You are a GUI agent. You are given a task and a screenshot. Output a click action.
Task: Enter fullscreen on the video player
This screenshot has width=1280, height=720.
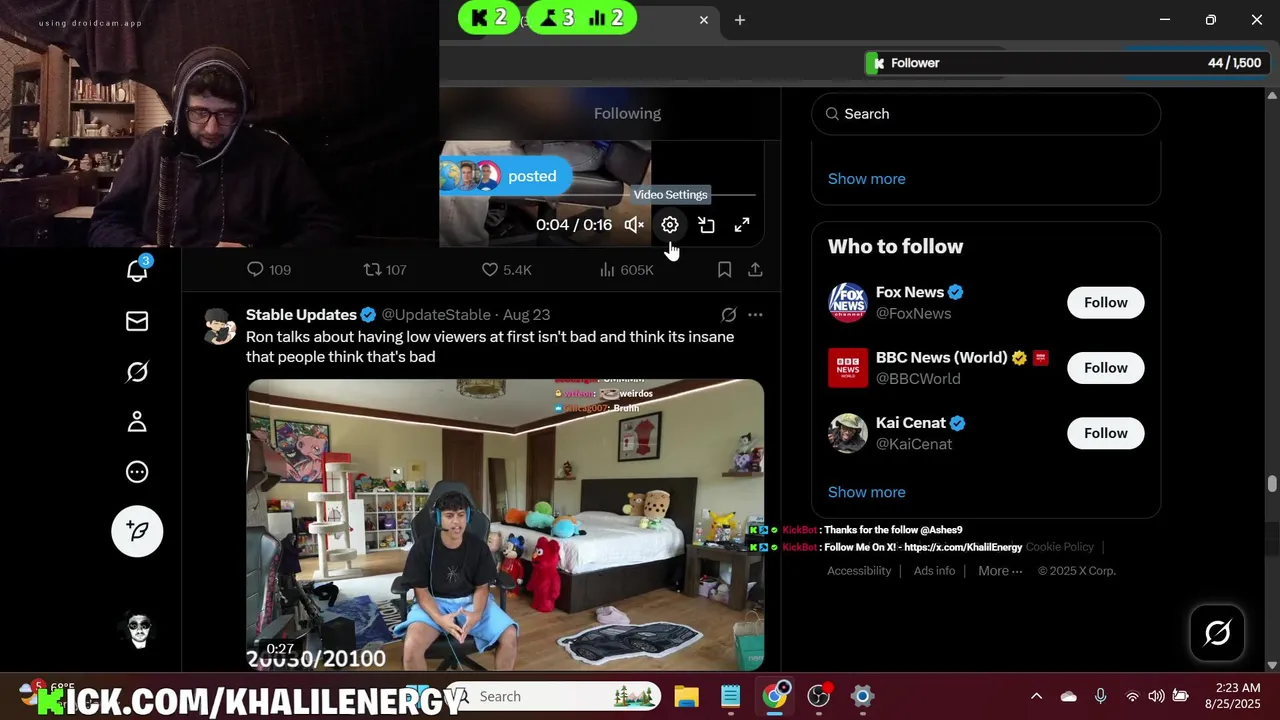point(742,225)
